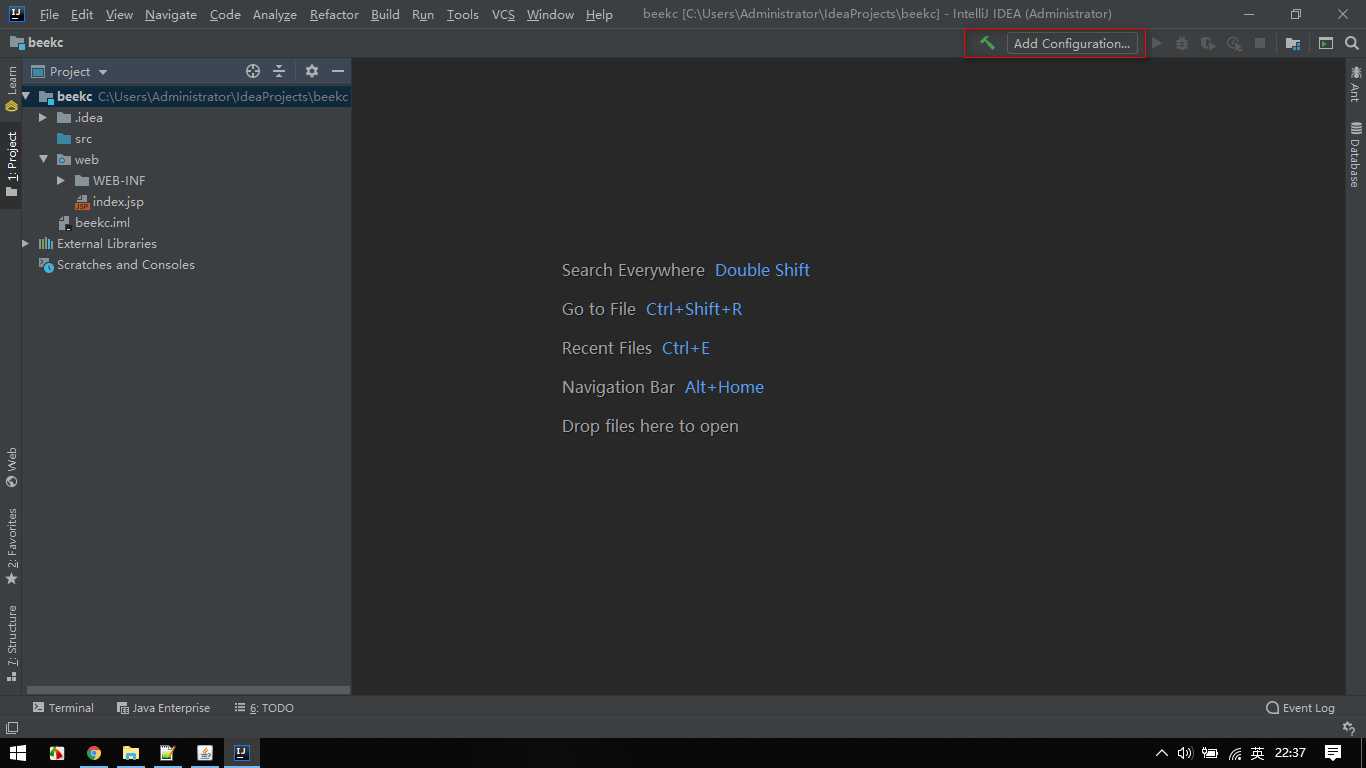The height and width of the screenshot is (768, 1366).
Task: Open the Windows notification center icon
Action: tap(1332, 753)
